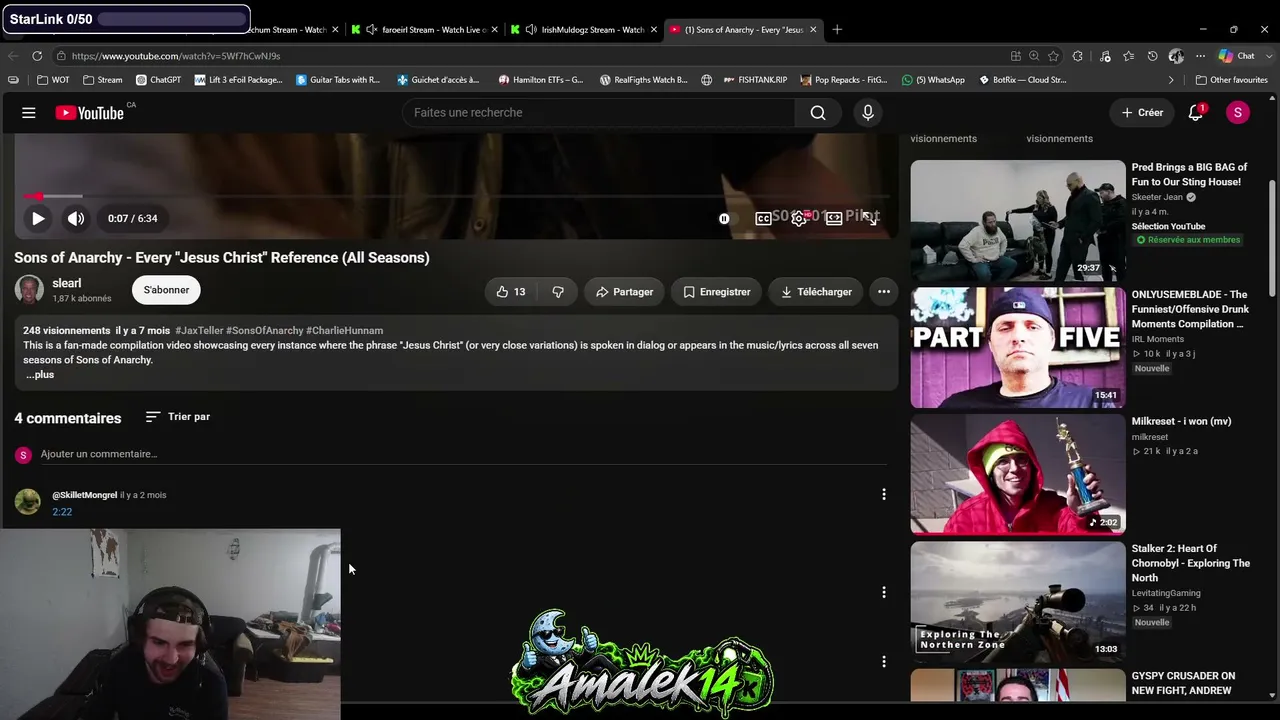Open the #JaxTeller hashtag link
The height and width of the screenshot is (720, 1280).
199,331
